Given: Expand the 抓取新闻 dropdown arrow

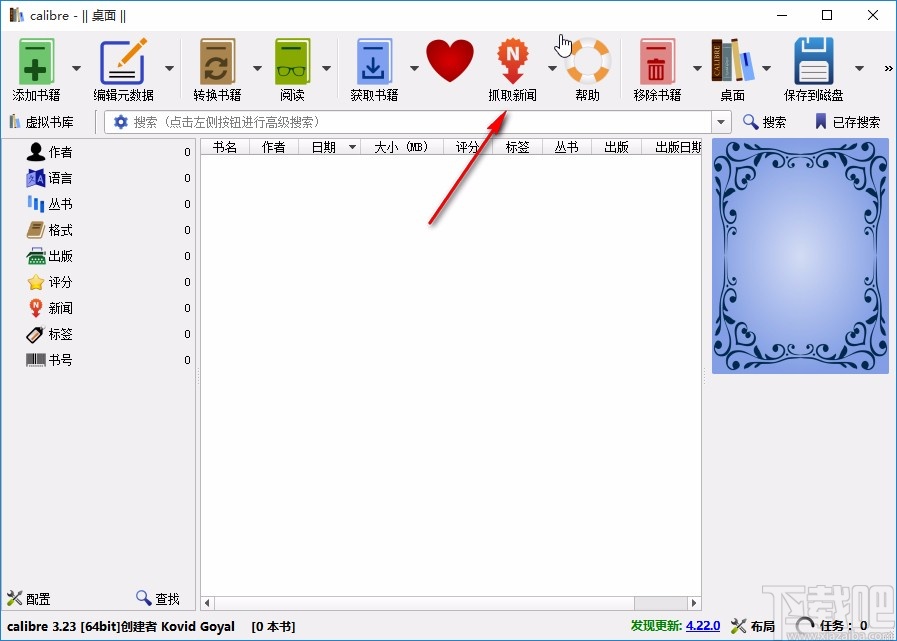Looking at the screenshot, I should (552, 68).
